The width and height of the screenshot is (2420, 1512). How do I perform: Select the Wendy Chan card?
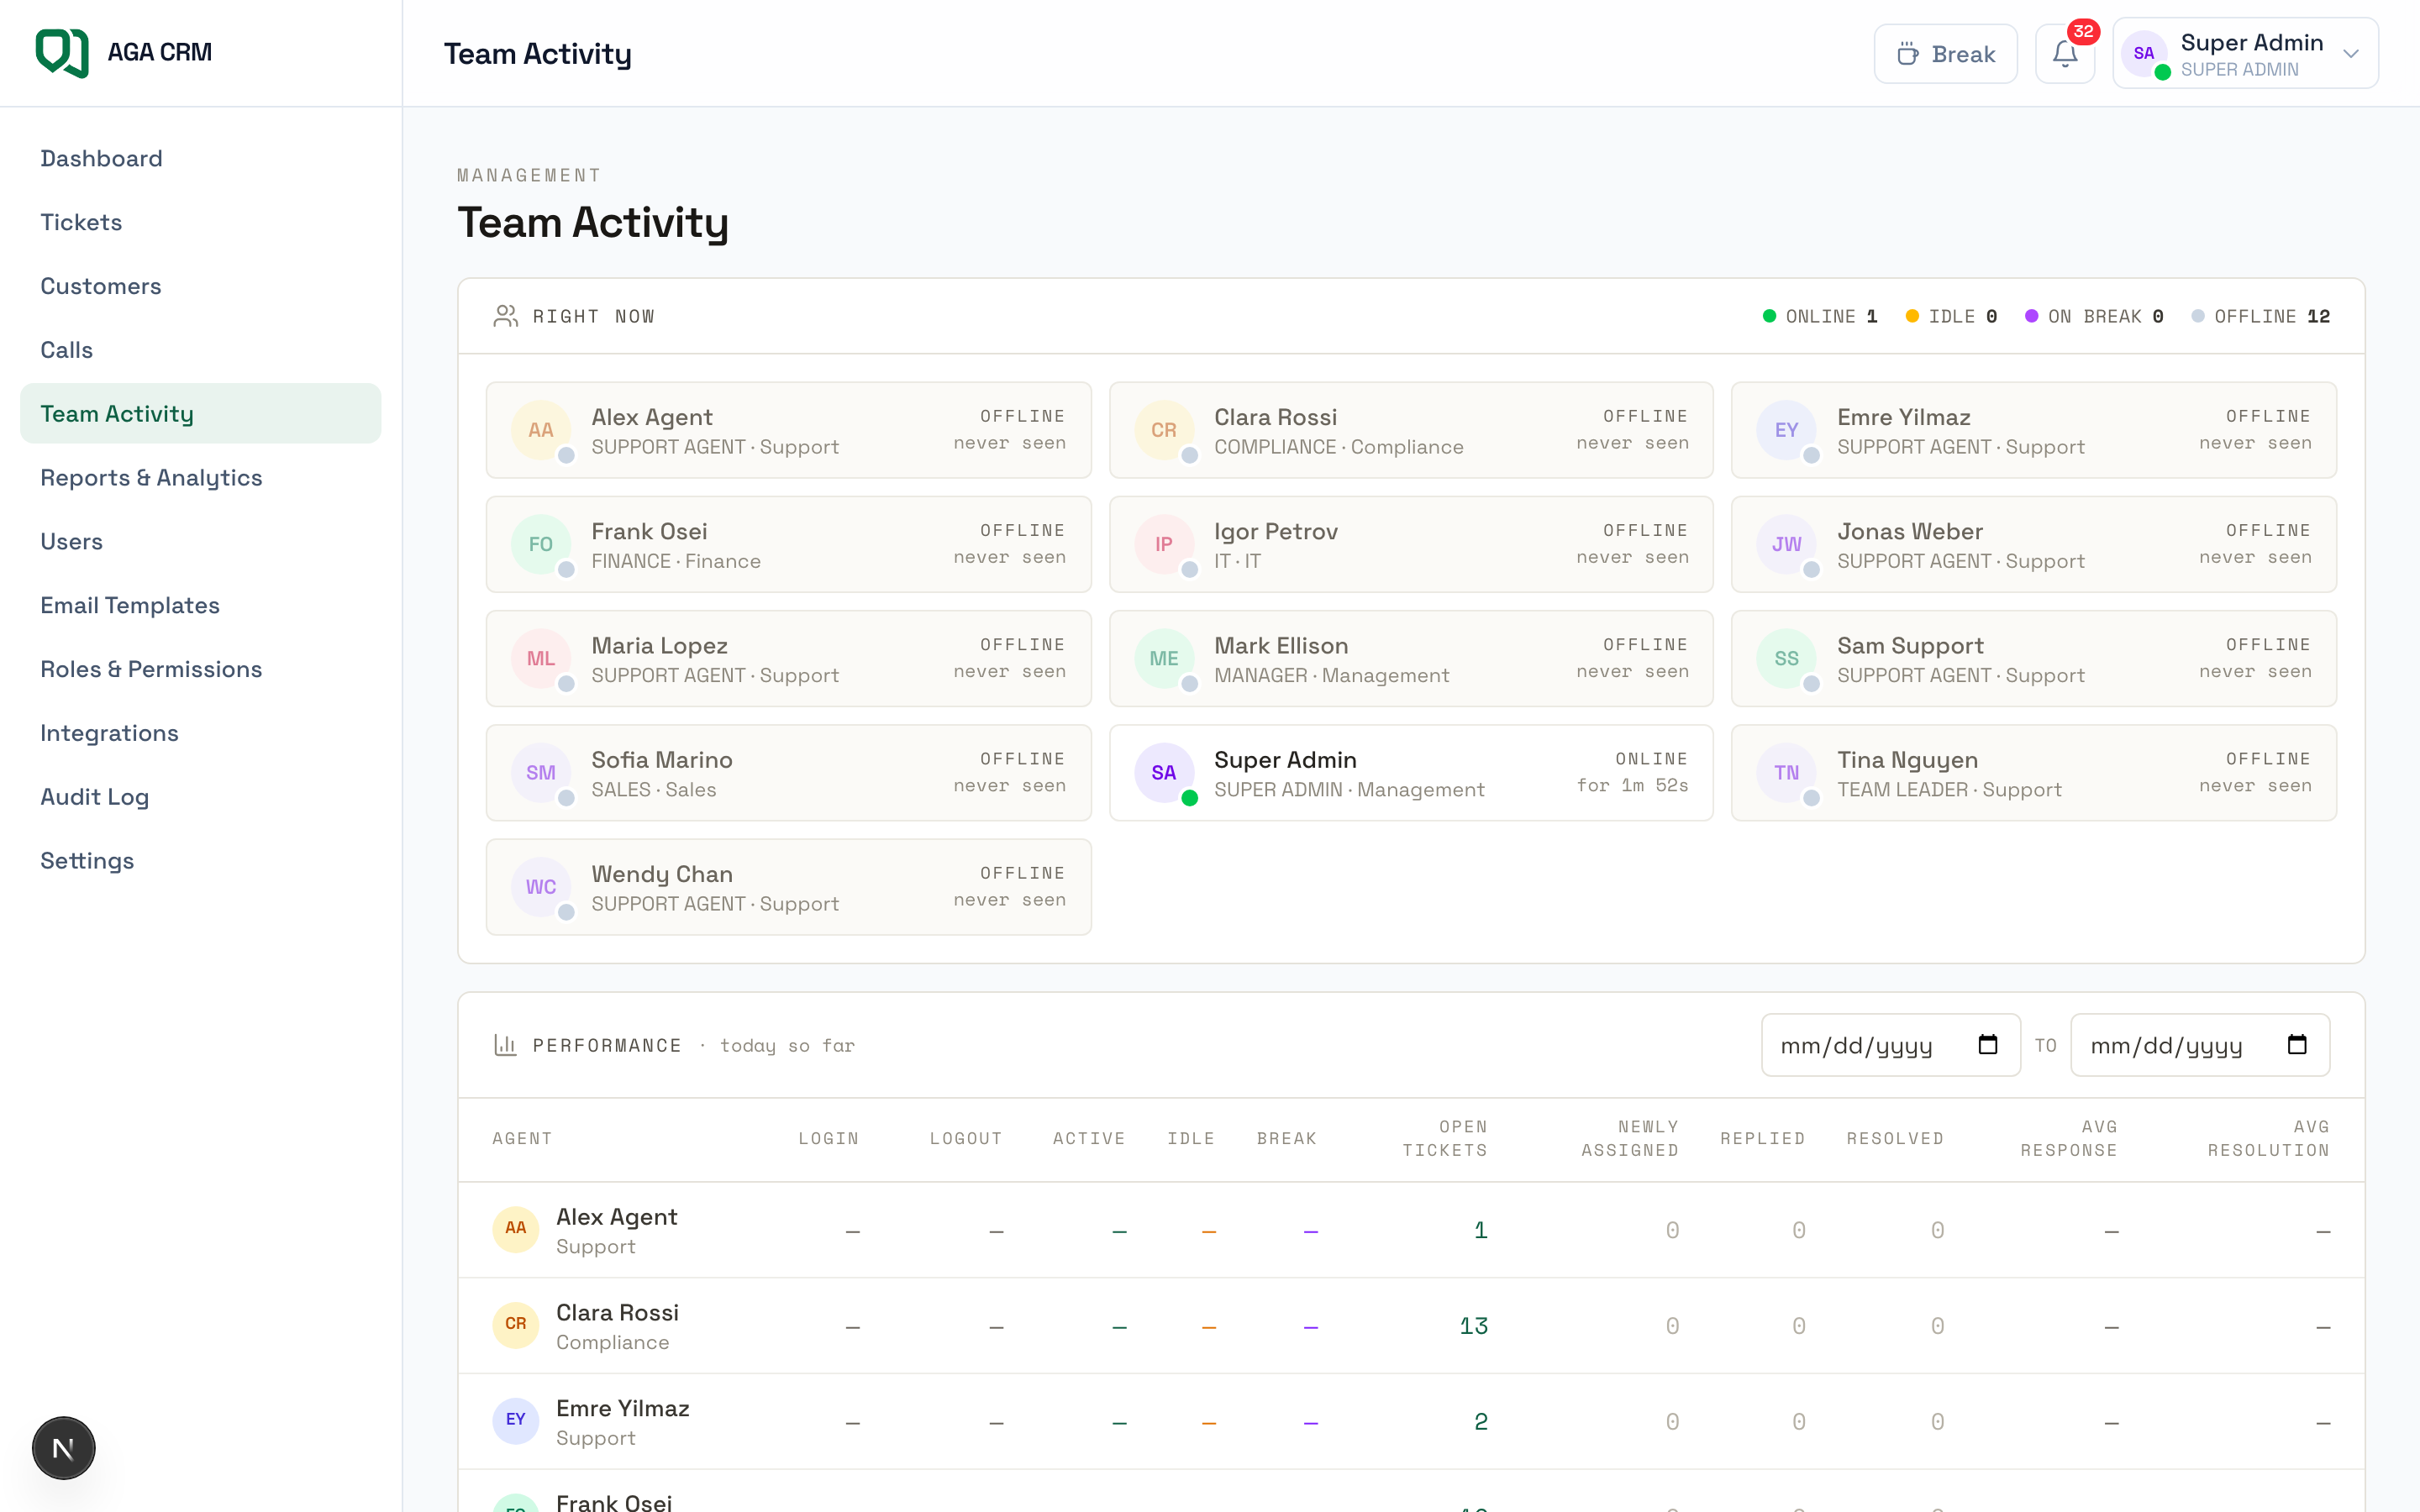(788, 887)
